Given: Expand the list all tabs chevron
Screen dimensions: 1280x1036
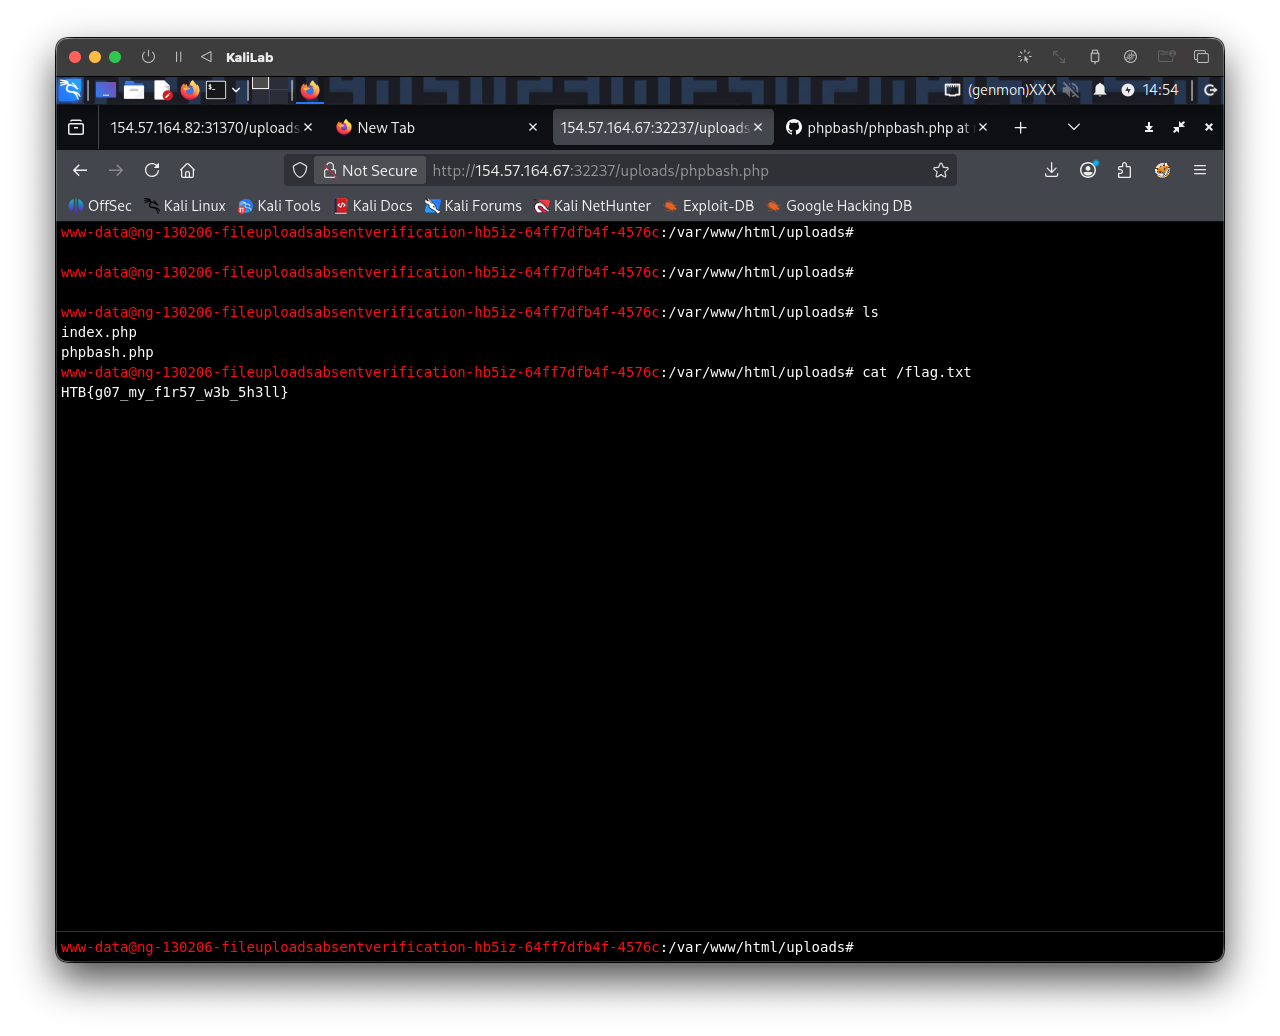Looking at the screenshot, I should pos(1074,127).
